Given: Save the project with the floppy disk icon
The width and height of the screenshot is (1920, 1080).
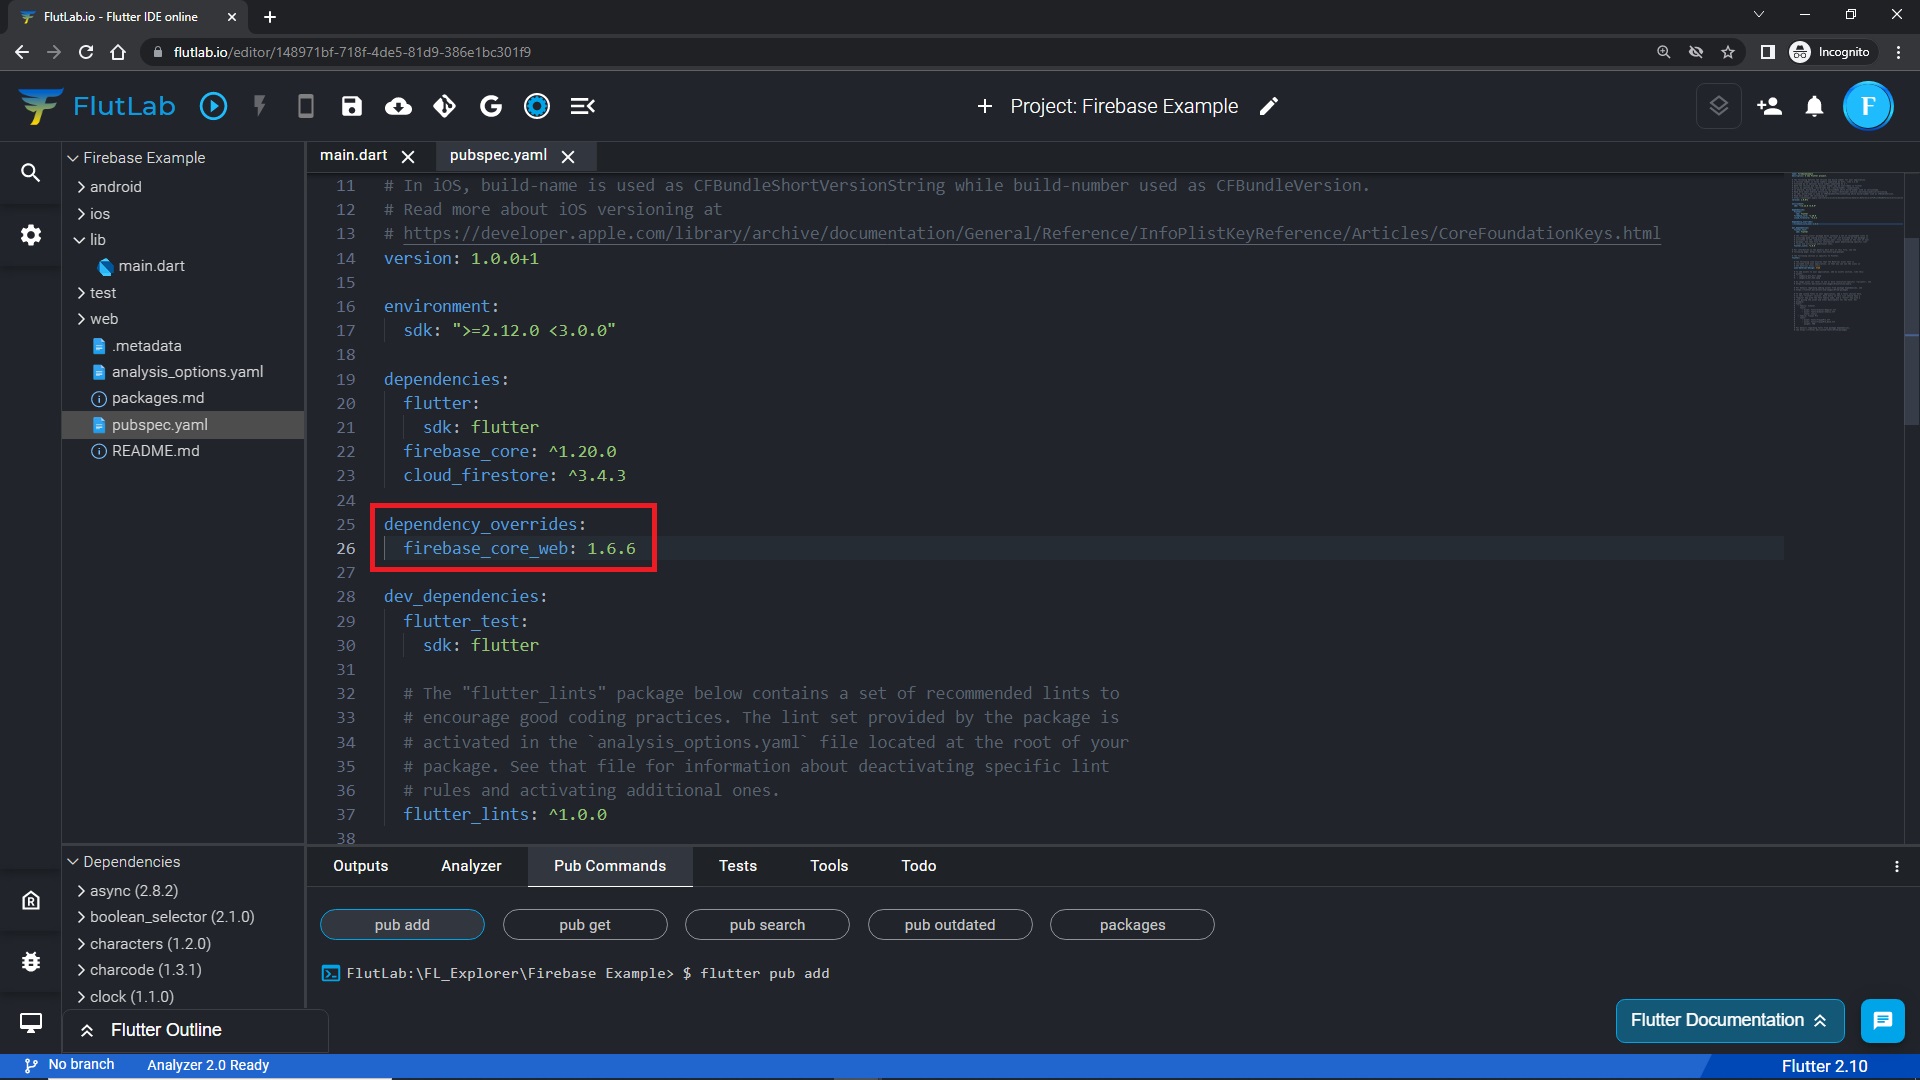Looking at the screenshot, I should click(352, 106).
